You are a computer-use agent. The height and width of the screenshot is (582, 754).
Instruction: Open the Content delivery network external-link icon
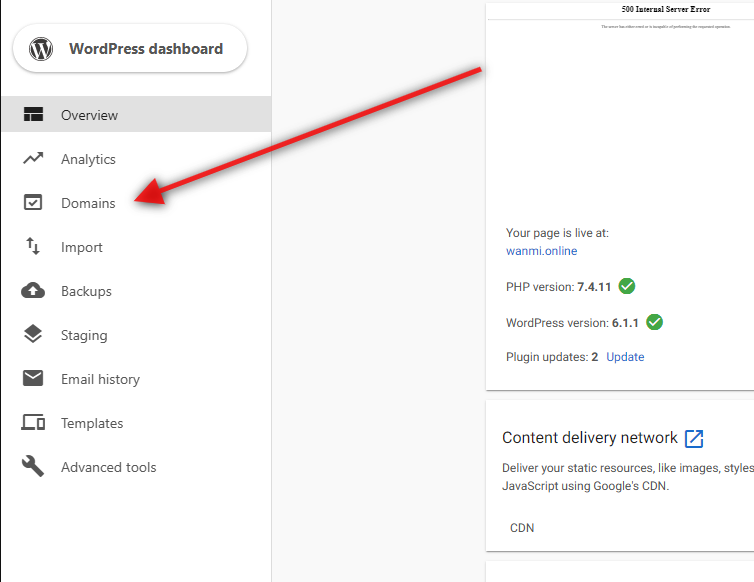tap(694, 438)
